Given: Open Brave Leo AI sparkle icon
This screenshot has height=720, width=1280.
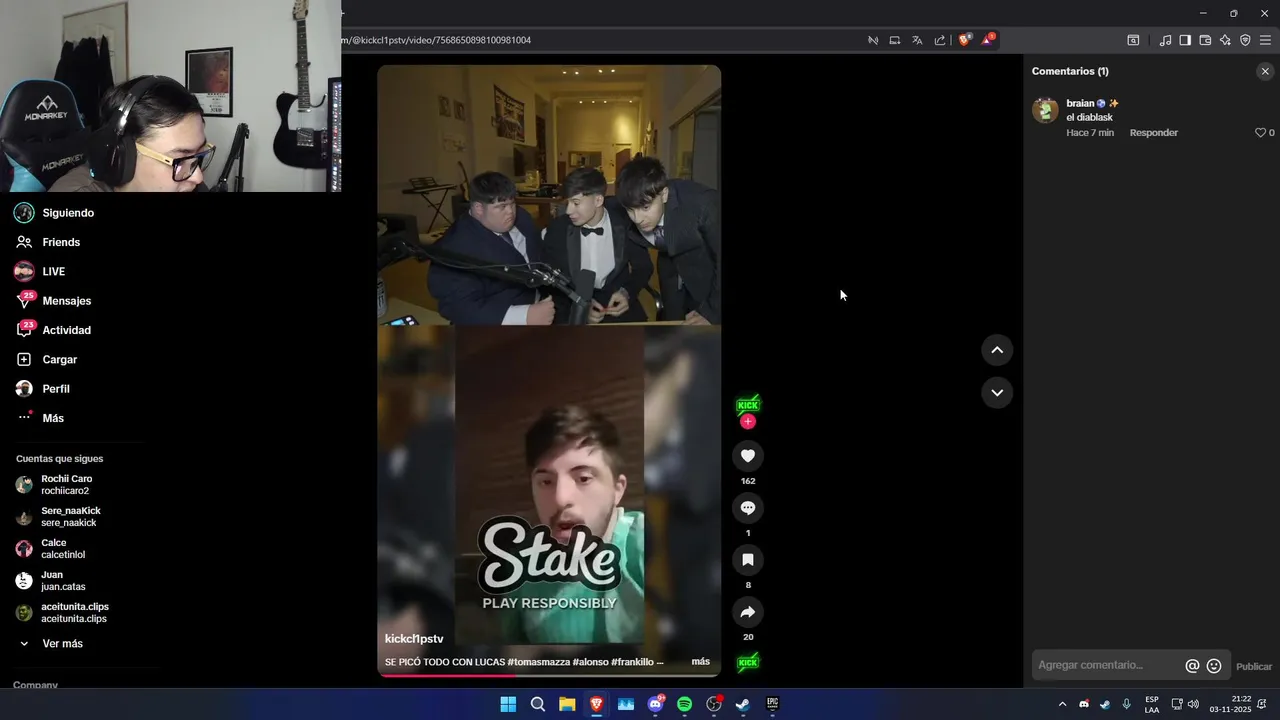Looking at the screenshot, I should (x=1225, y=40).
